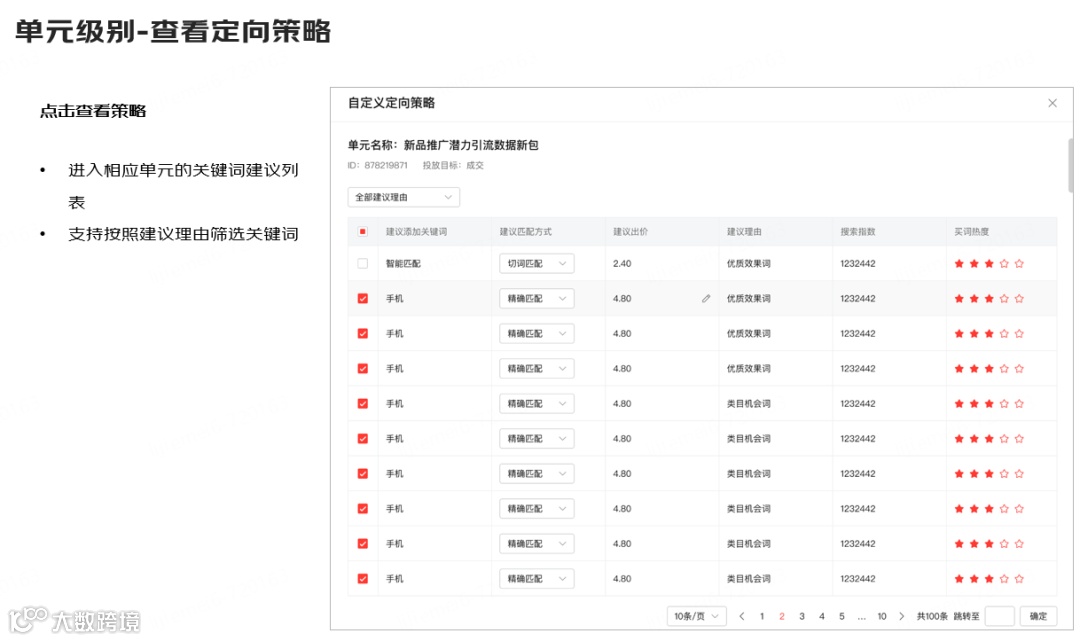The image size is (1080, 641).
Task: Click the 确定 jump button
Action: point(1038,616)
